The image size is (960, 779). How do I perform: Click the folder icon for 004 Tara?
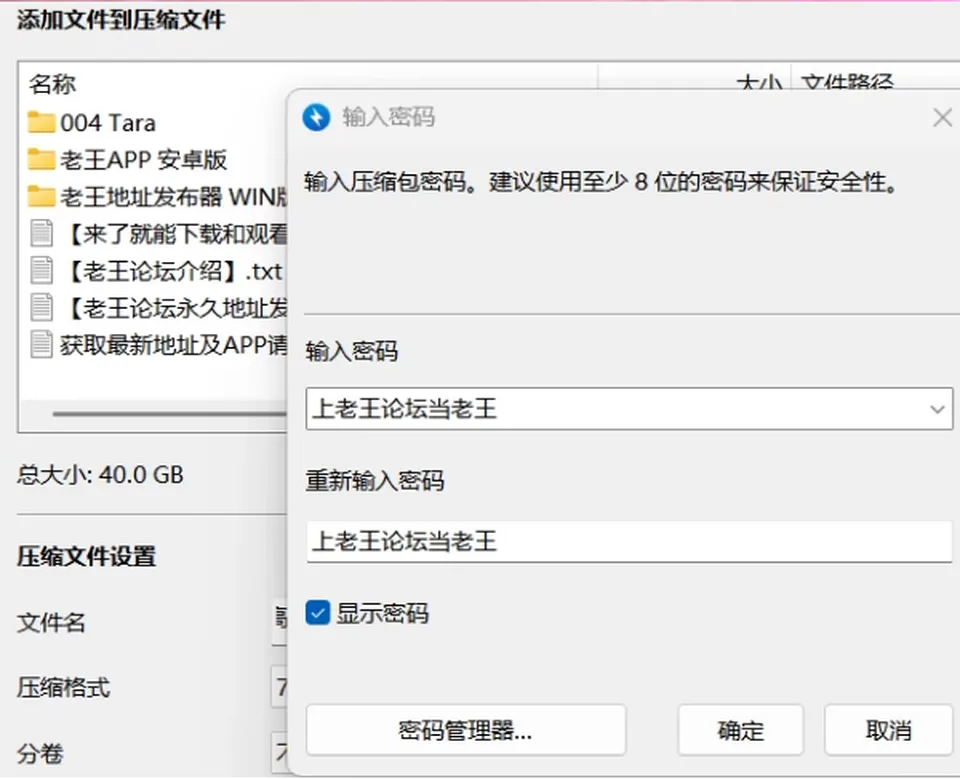click(x=41, y=122)
